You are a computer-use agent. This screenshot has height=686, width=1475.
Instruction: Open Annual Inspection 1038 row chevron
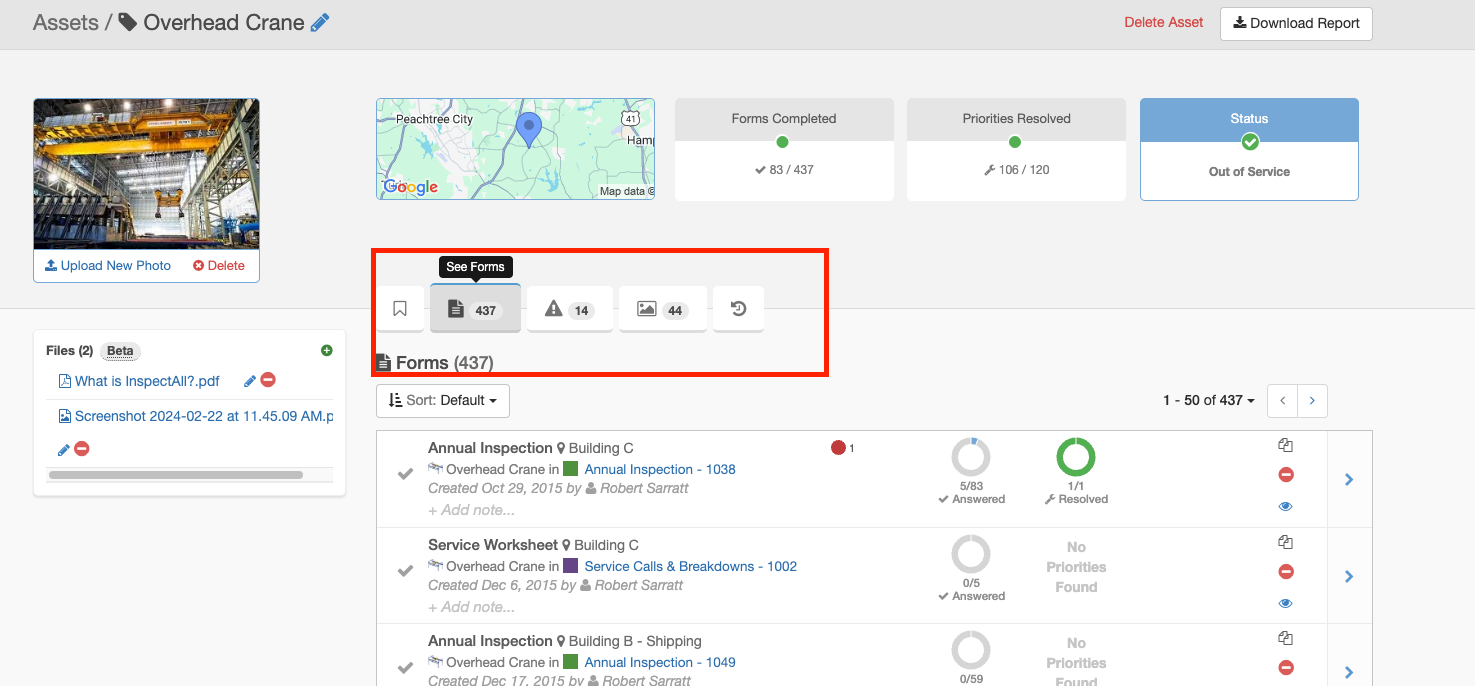(1349, 480)
